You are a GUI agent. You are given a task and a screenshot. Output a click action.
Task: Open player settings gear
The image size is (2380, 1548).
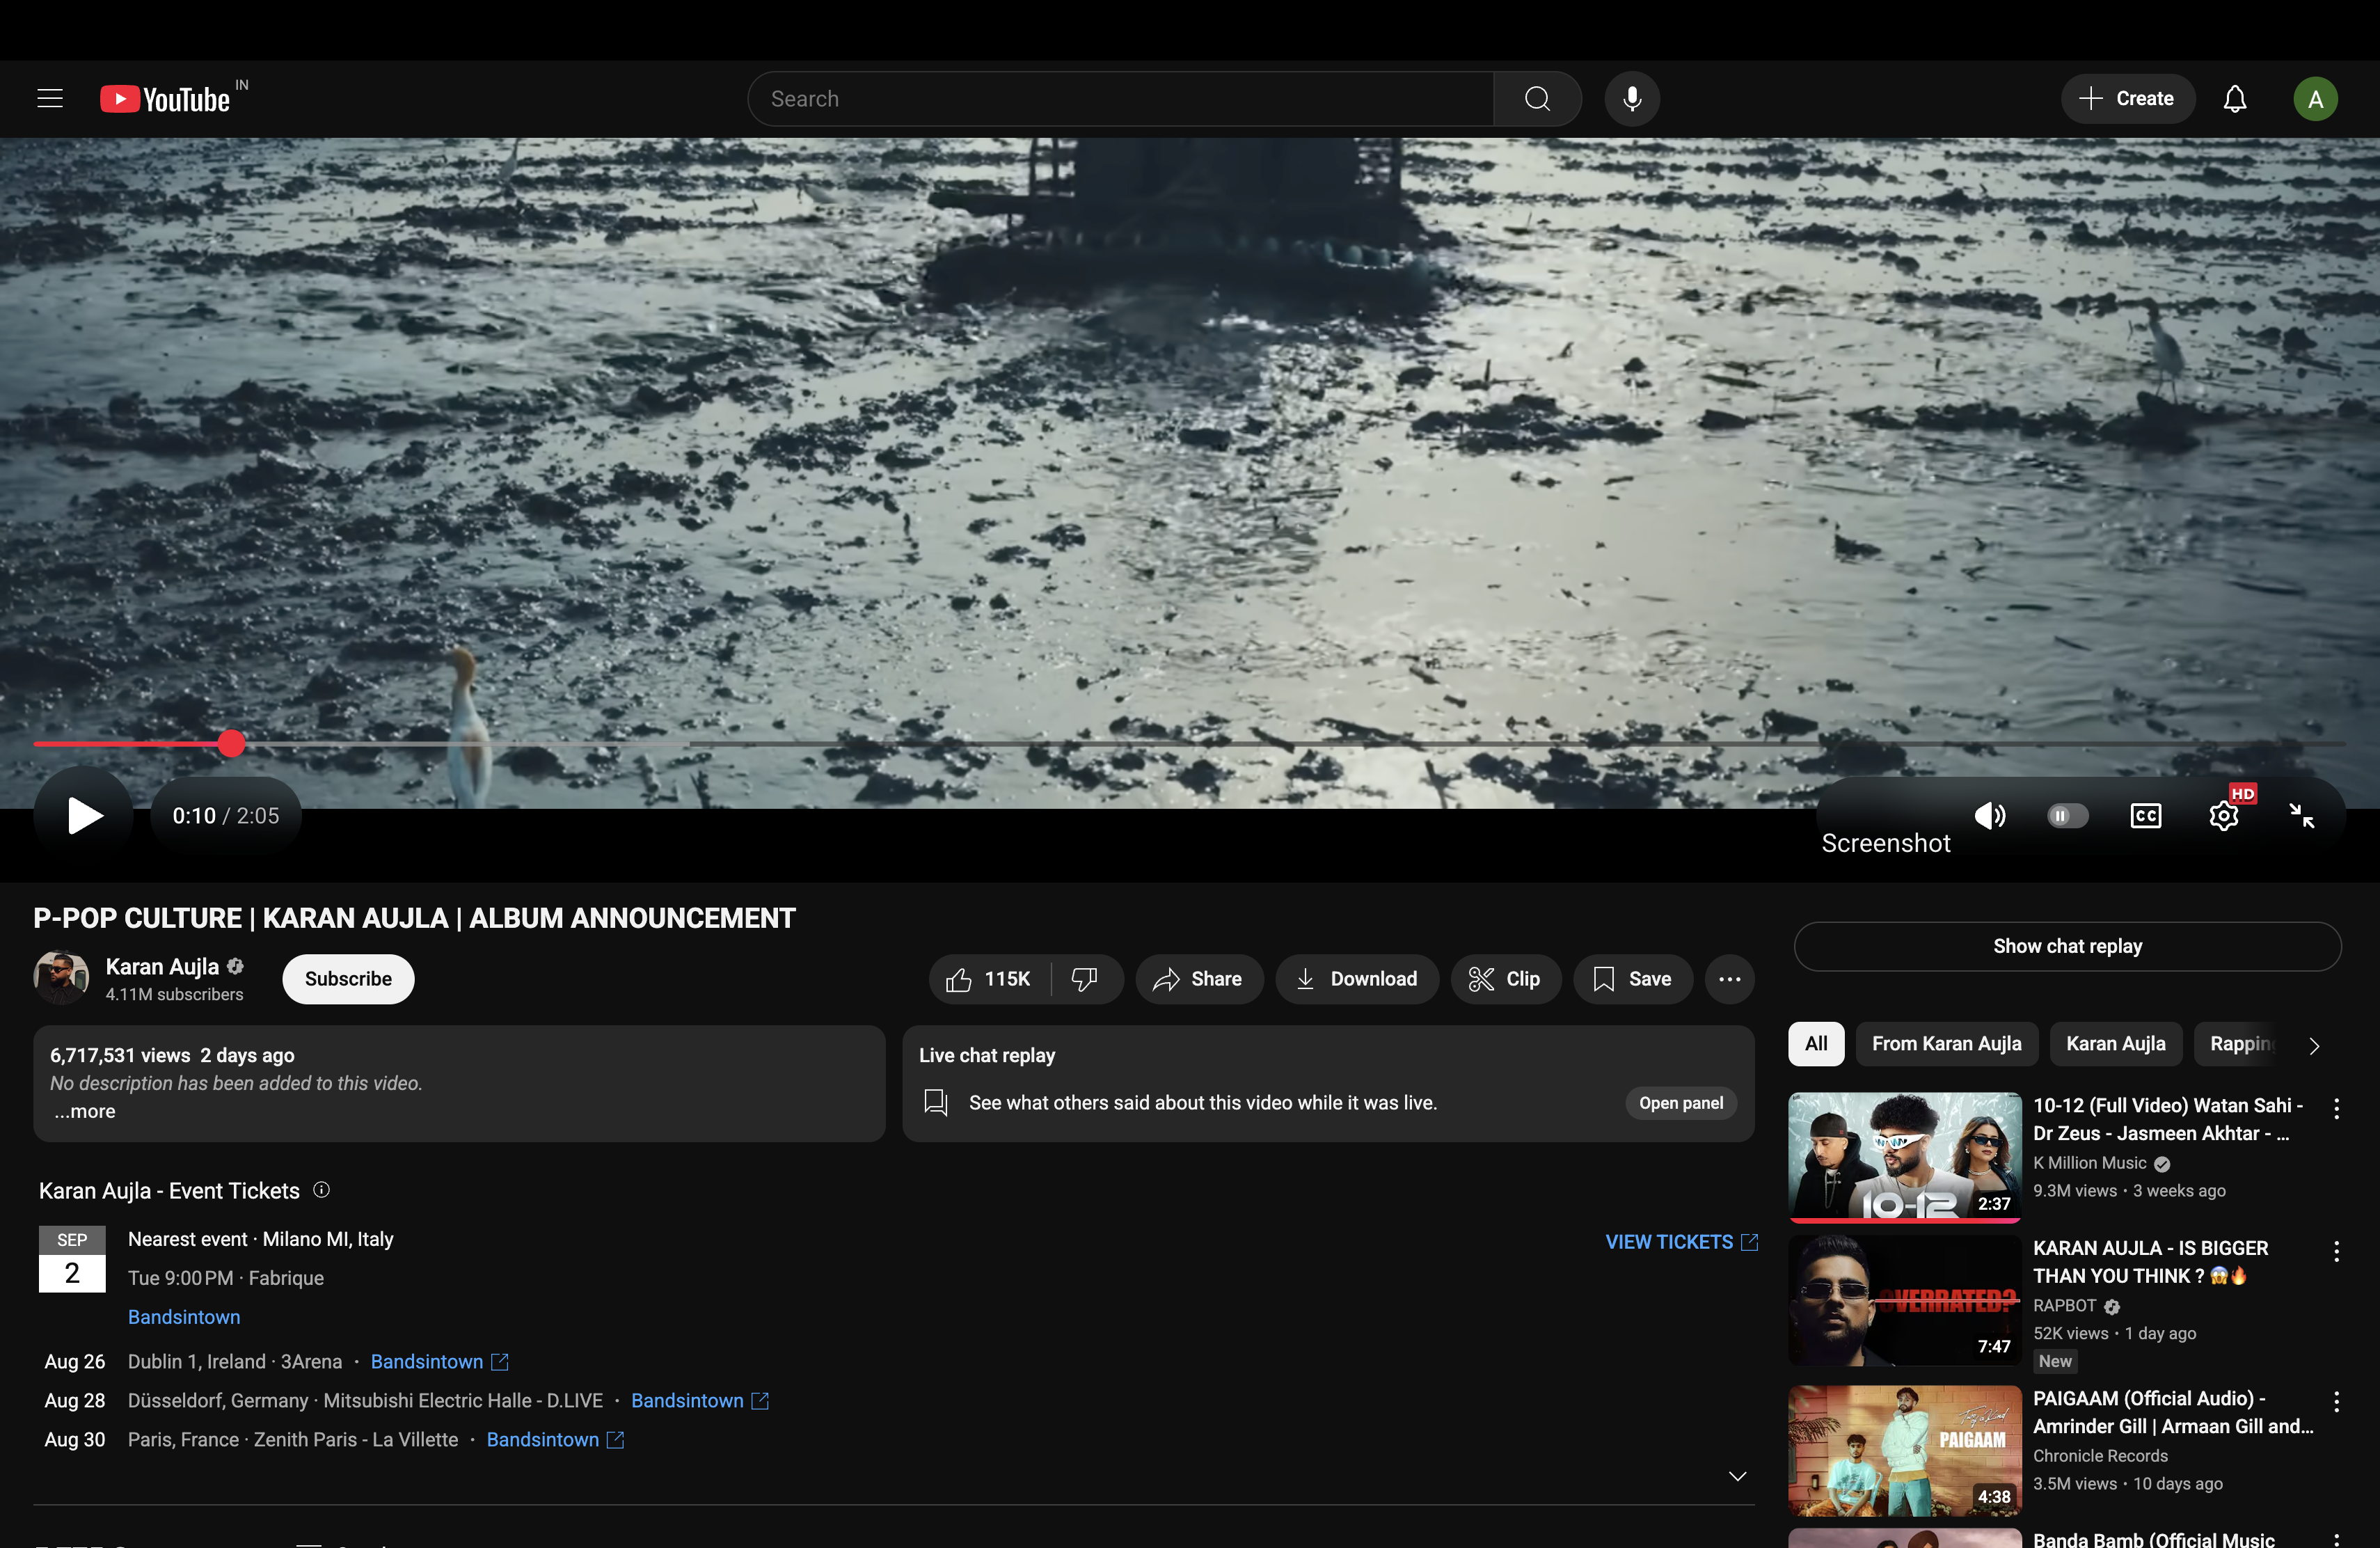point(2224,816)
